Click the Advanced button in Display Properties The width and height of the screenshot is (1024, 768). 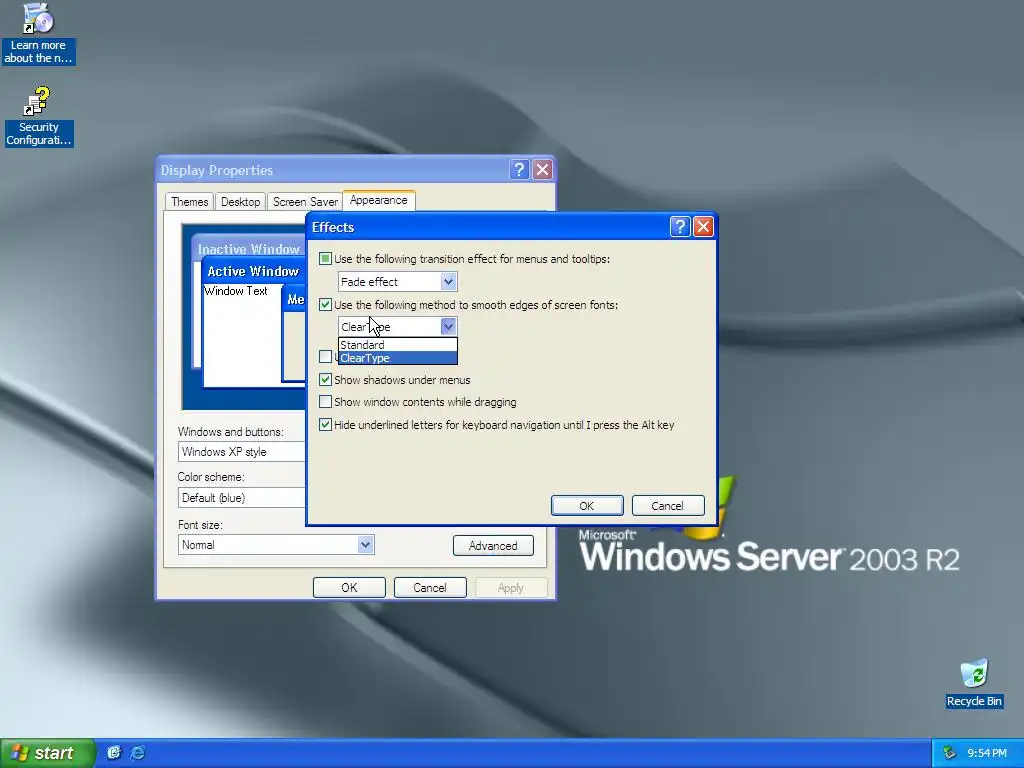(493, 545)
